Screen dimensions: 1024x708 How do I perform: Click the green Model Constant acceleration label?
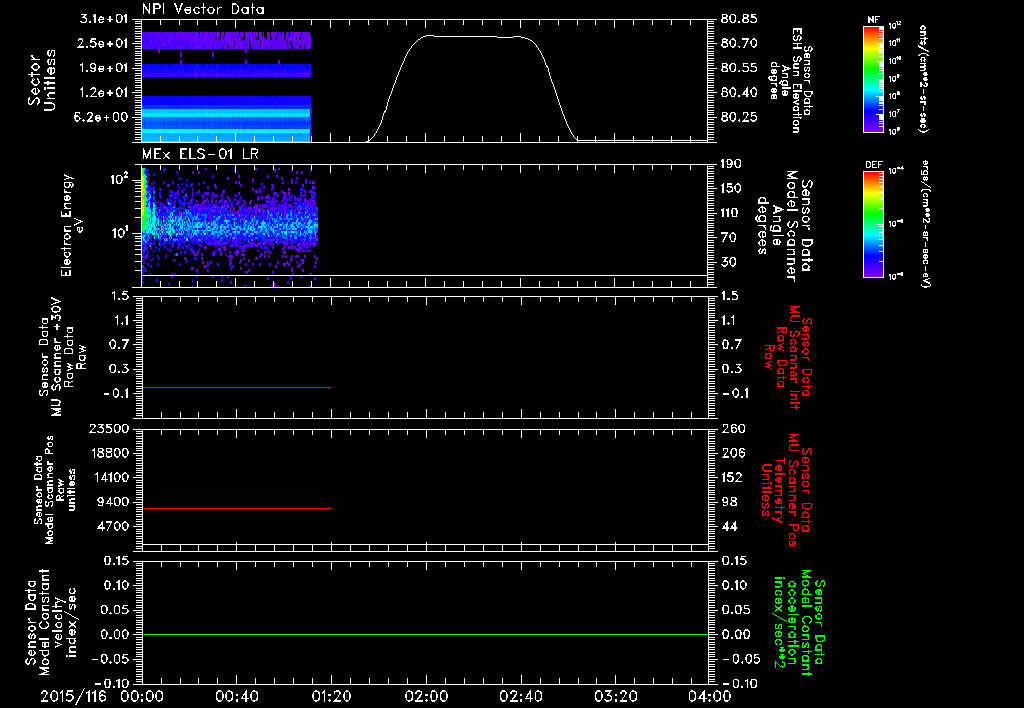[799, 624]
